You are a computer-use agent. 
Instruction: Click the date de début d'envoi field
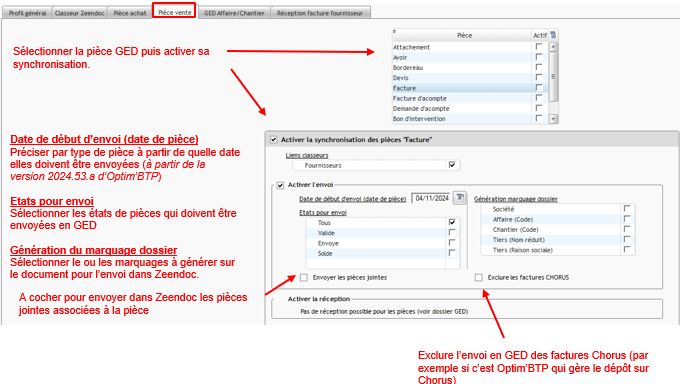tap(432, 198)
